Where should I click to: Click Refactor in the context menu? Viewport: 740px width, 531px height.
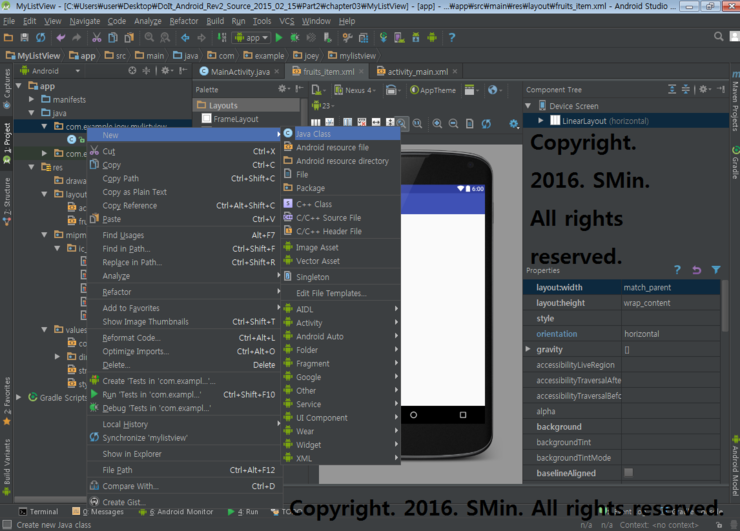(184, 292)
